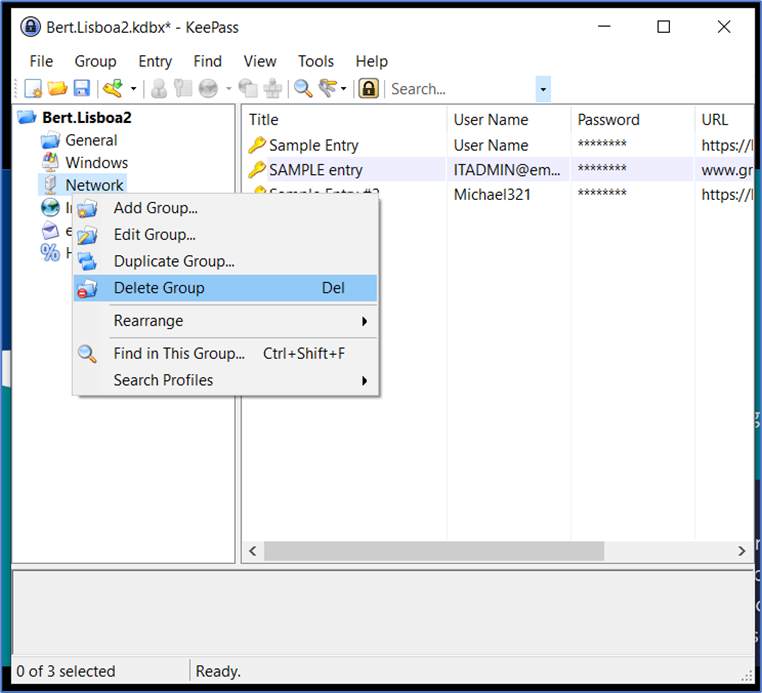
Task: Click the key icon of Sample Entry
Action: pos(257,145)
